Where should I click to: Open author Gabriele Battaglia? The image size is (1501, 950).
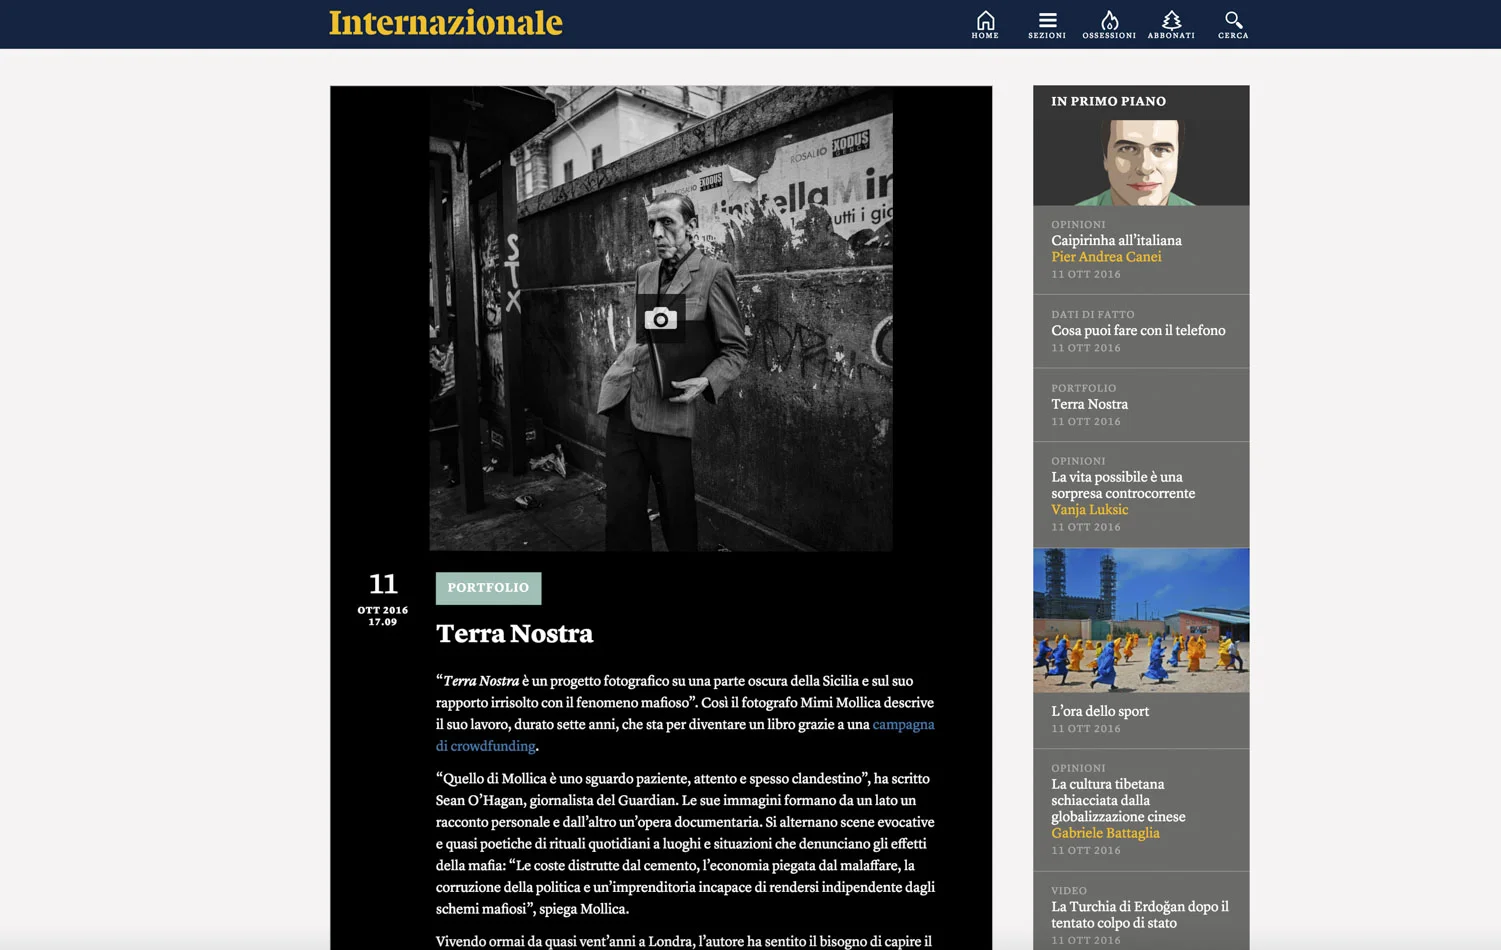coord(1105,833)
